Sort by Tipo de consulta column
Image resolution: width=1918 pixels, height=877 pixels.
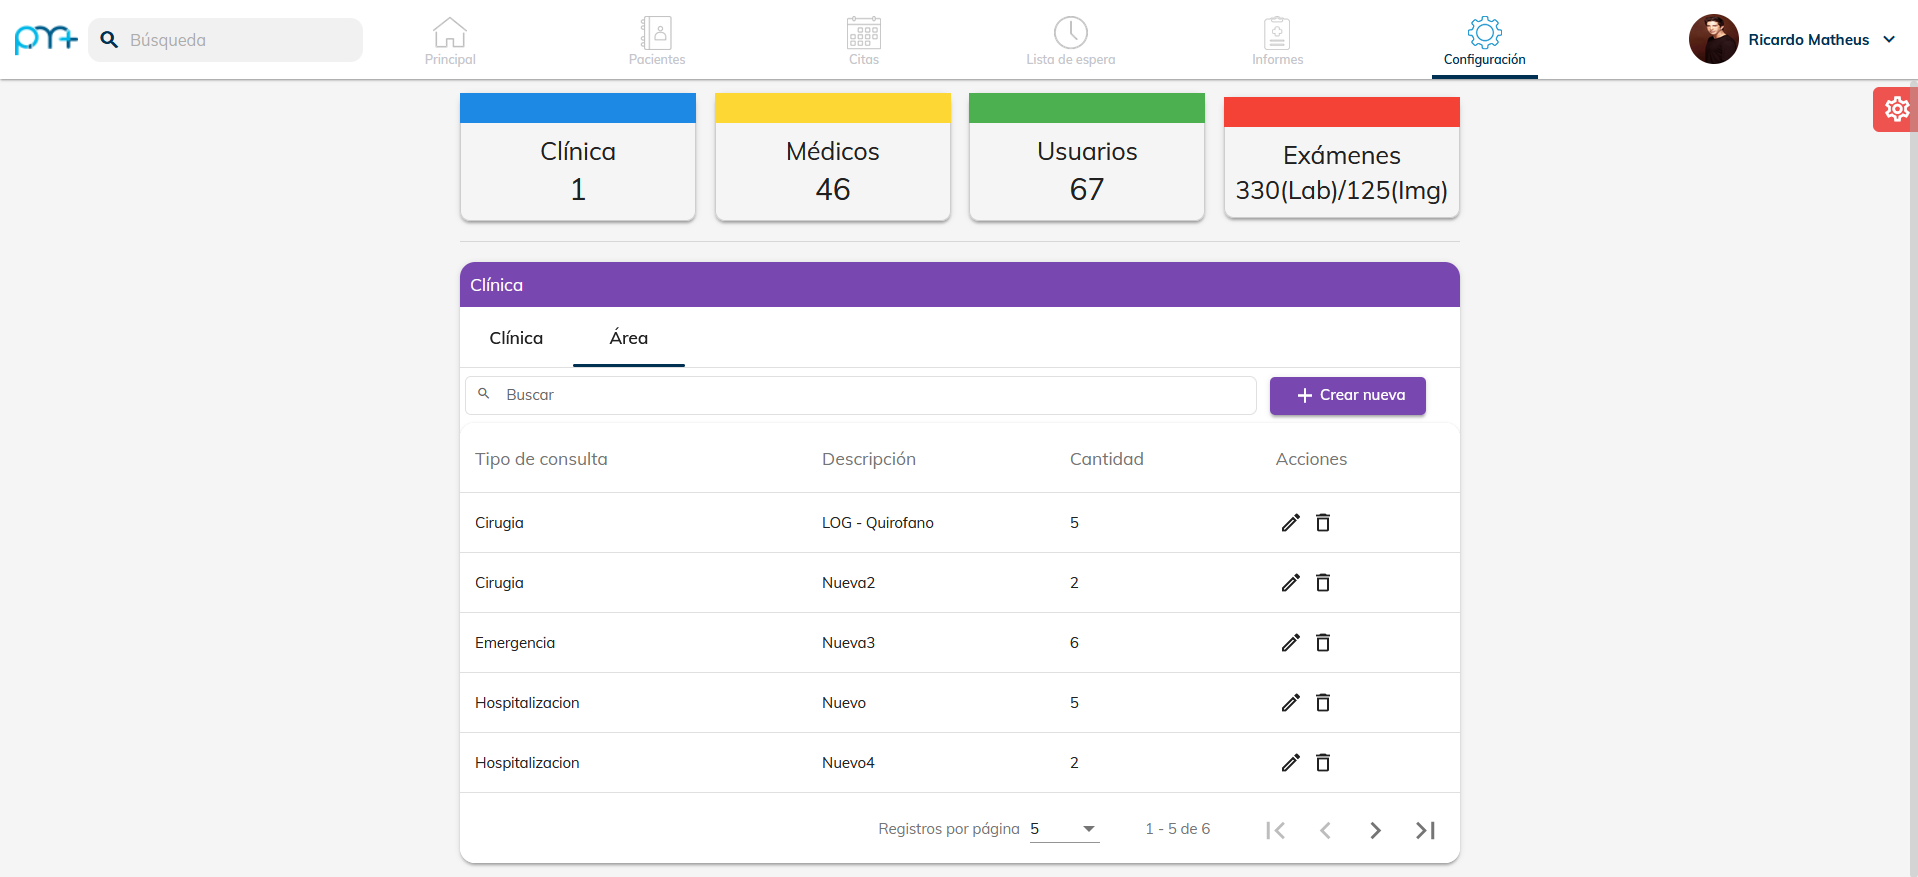coord(541,459)
